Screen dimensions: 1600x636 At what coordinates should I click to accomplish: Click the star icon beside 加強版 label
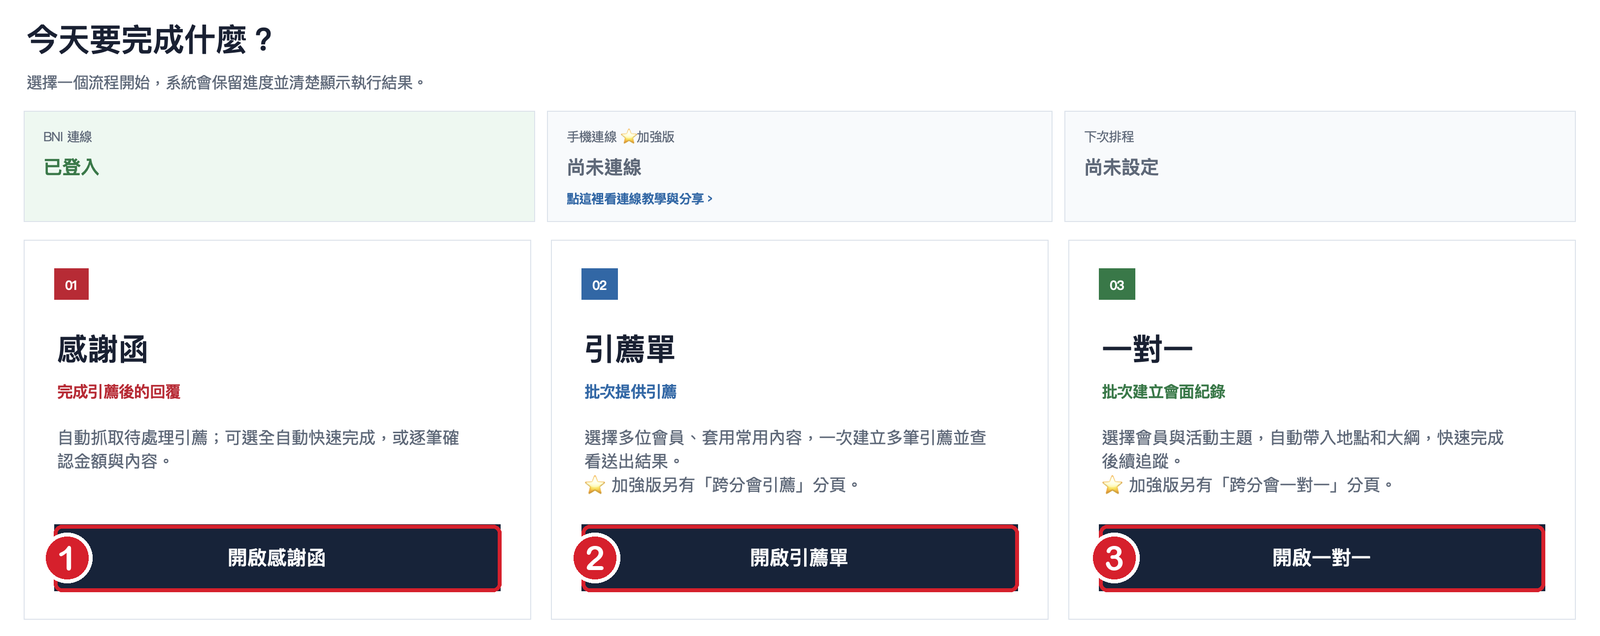[628, 136]
